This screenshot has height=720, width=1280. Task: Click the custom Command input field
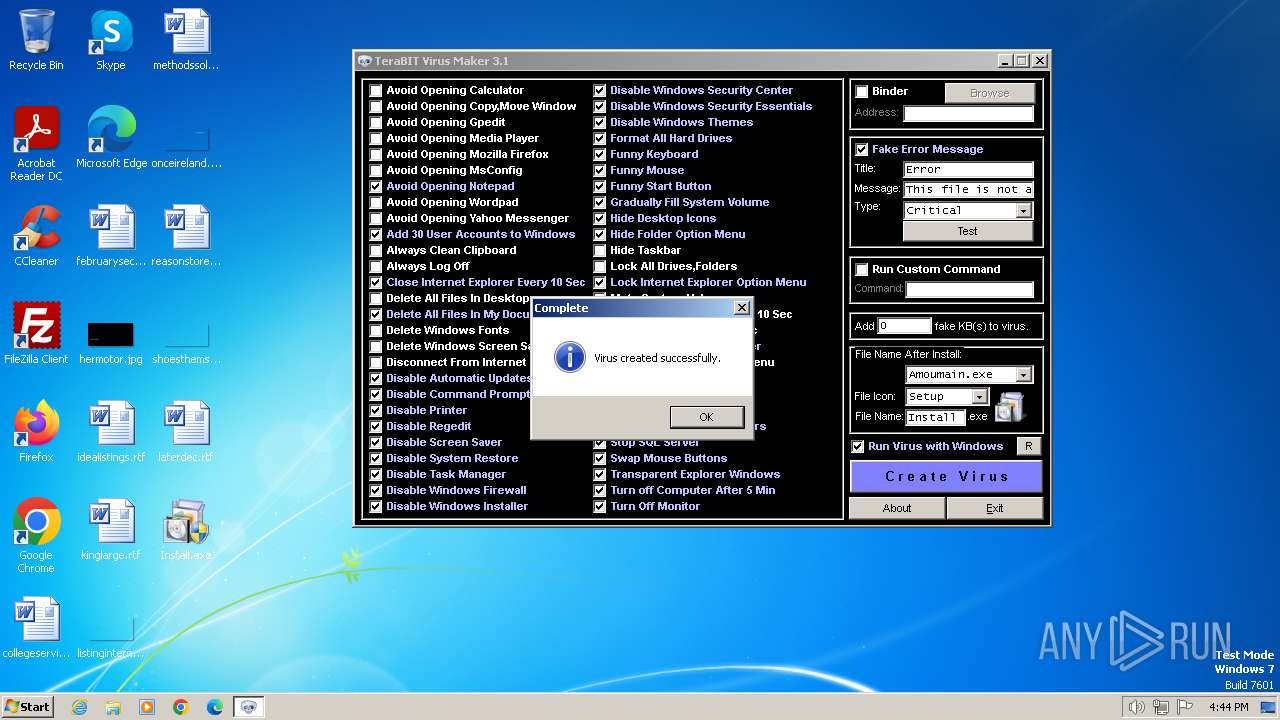969,290
